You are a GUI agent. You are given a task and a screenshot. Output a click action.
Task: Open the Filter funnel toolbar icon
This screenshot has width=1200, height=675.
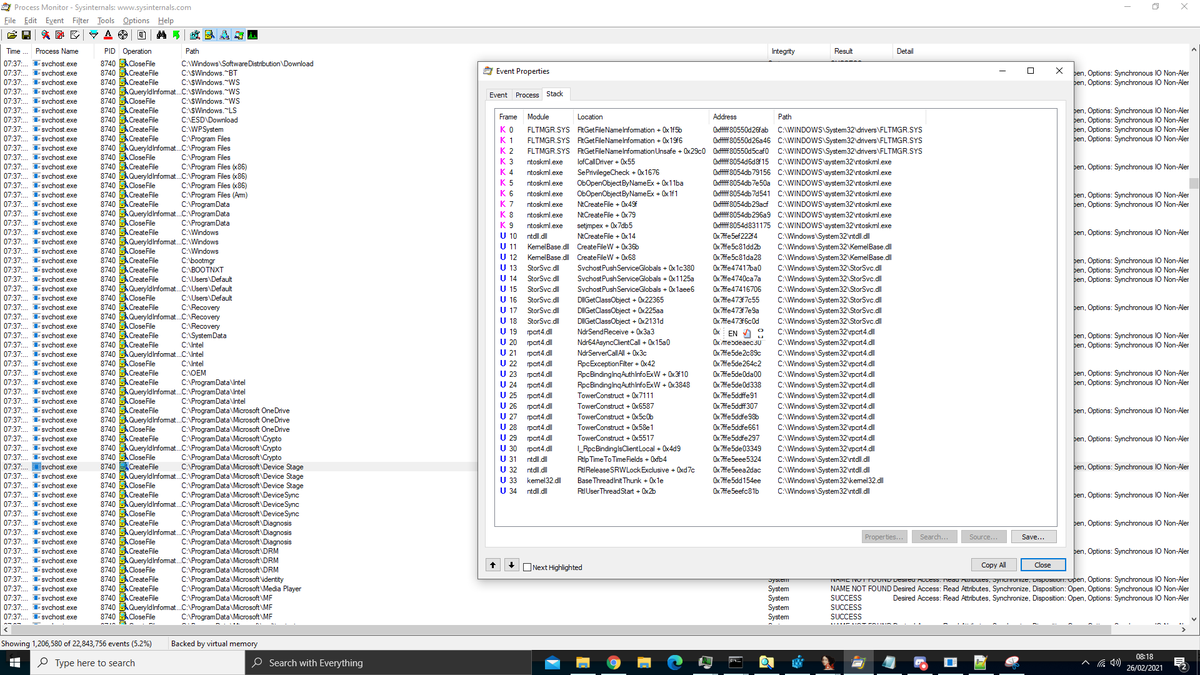coord(93,35)
